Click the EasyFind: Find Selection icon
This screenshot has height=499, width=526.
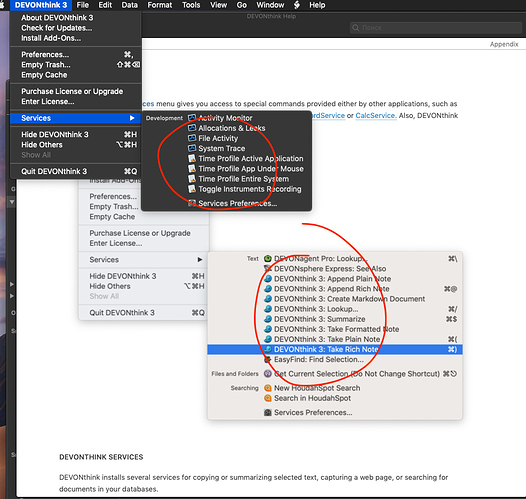click(267, 359)
